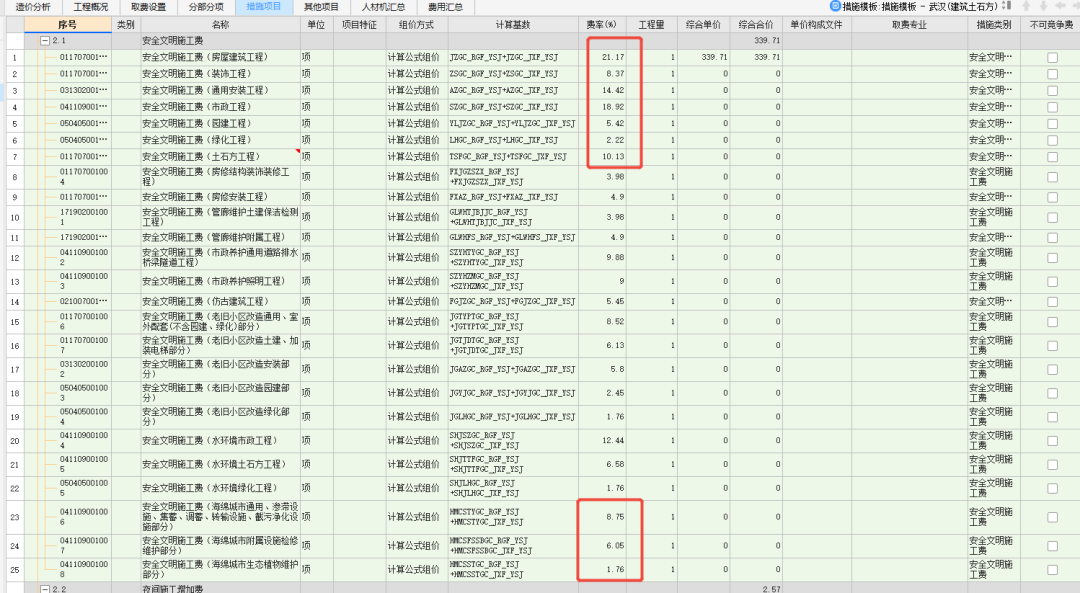Click the move down arrow icon

[x=1043, y=6]
